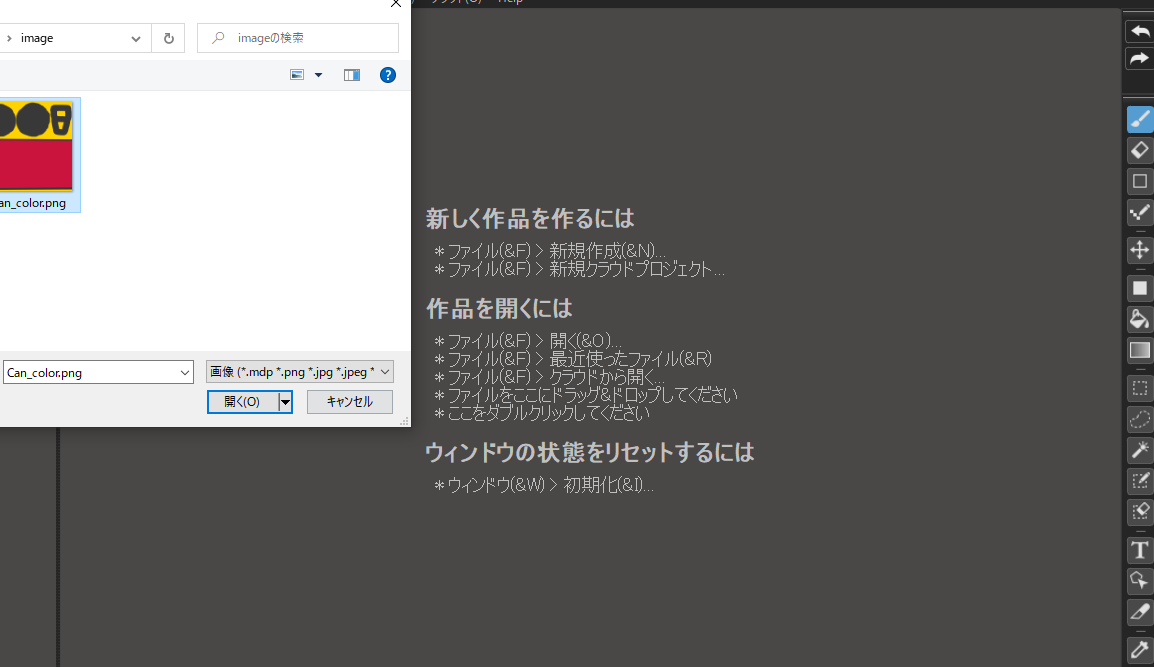Select the Eraser tool
1154x667 pixels.
coord(1139,150)
